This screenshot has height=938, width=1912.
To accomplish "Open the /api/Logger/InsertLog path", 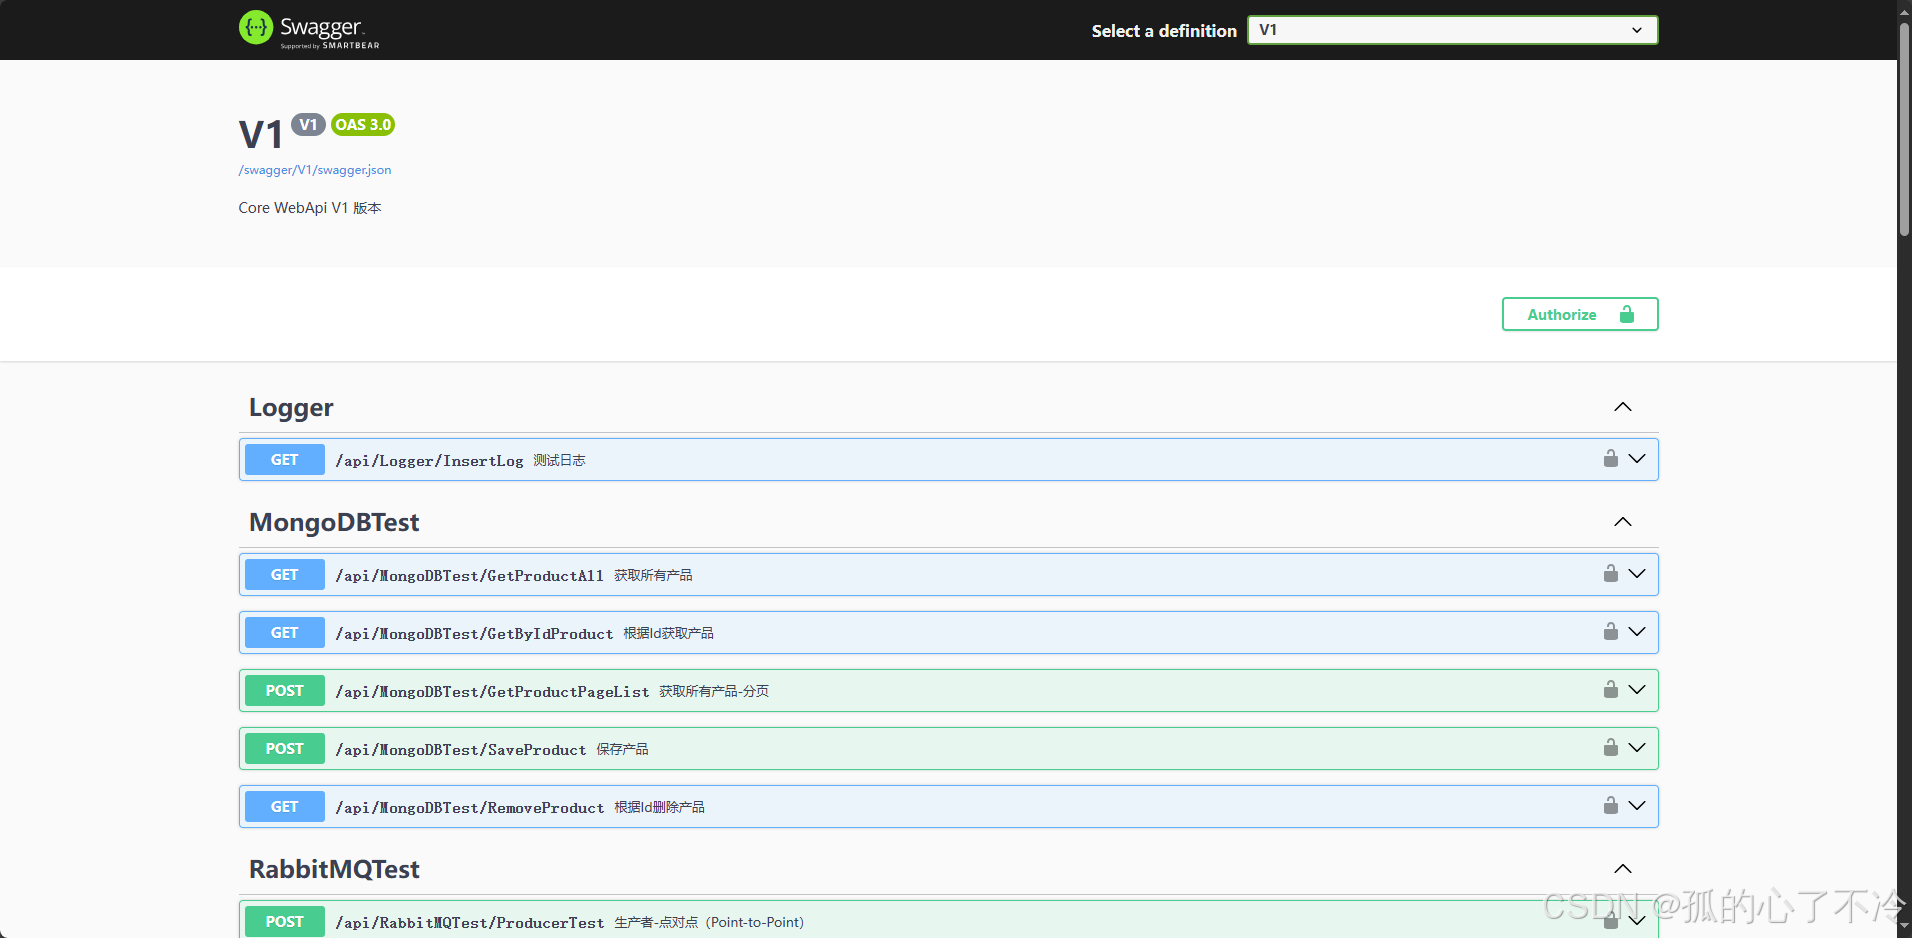I will tap(430, 461).
